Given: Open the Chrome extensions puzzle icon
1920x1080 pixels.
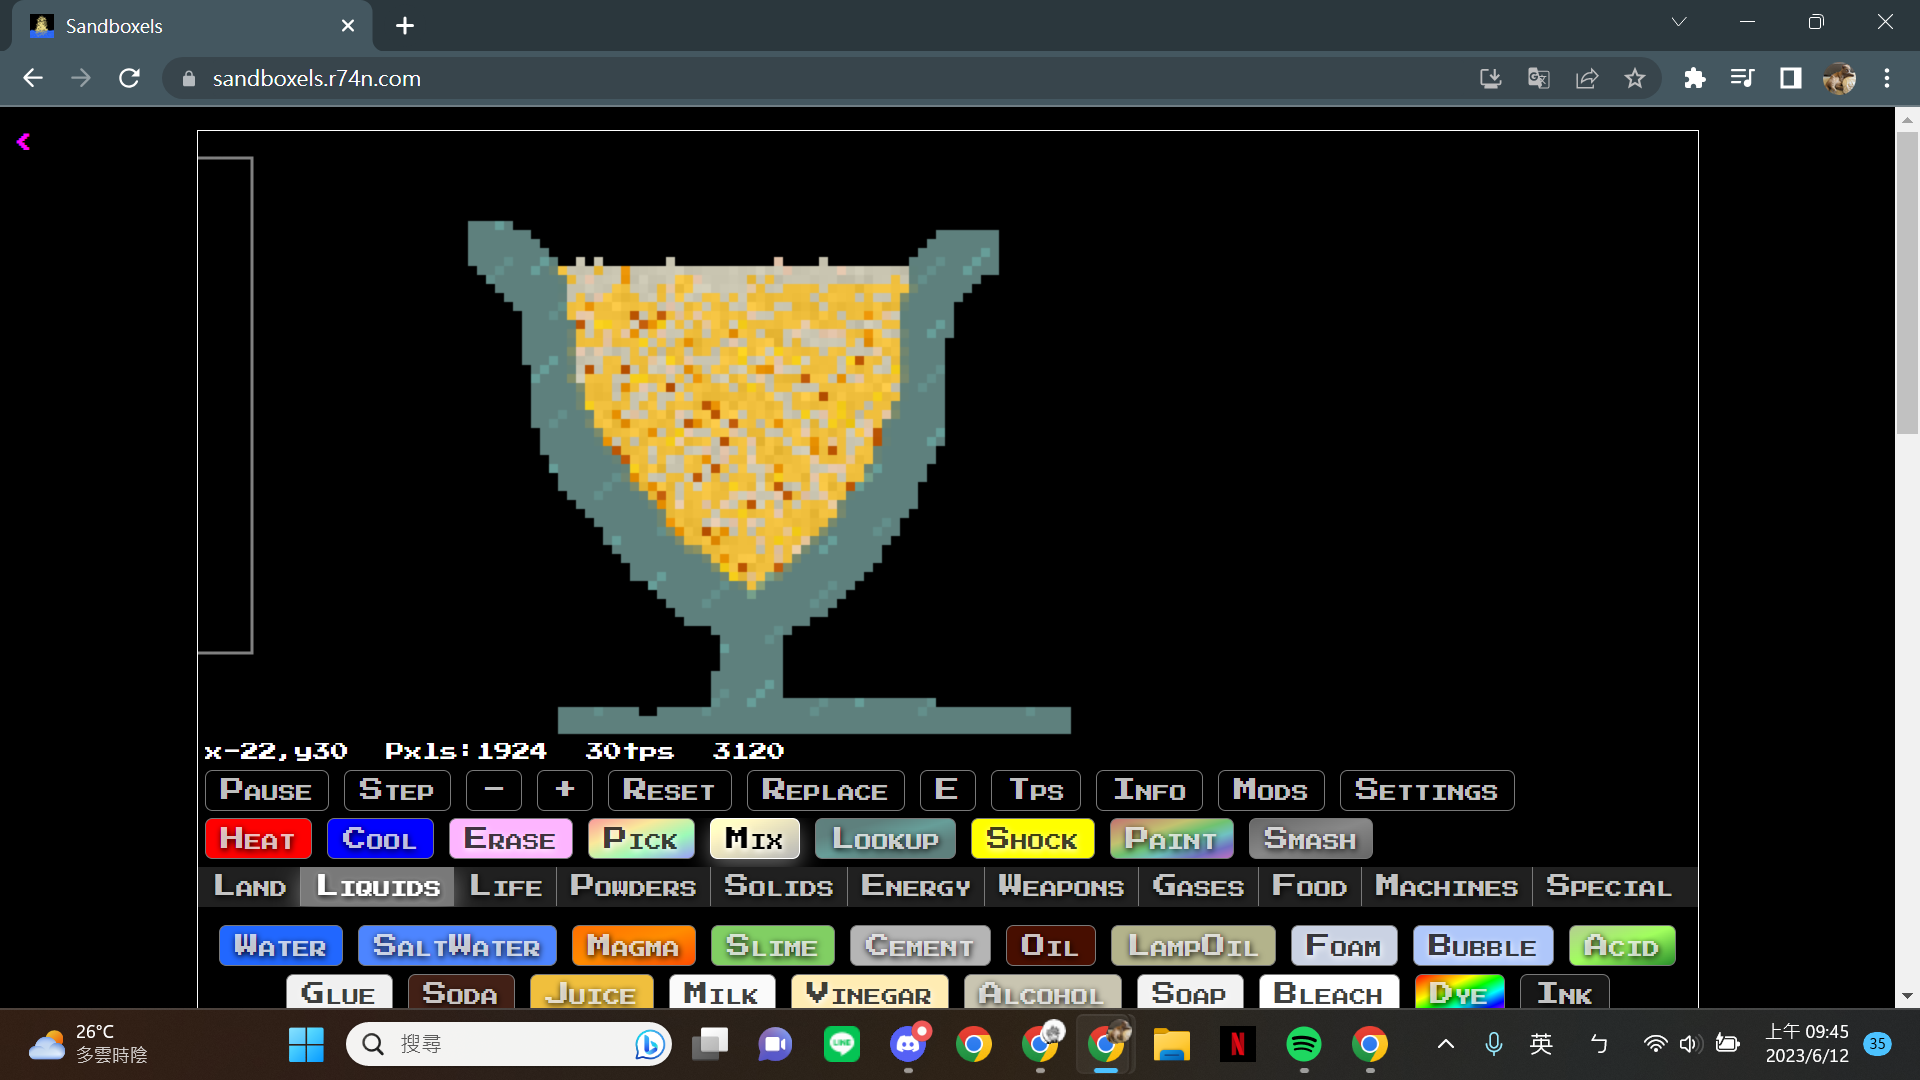Looking at the screenshot, I should pos(1694,78).
